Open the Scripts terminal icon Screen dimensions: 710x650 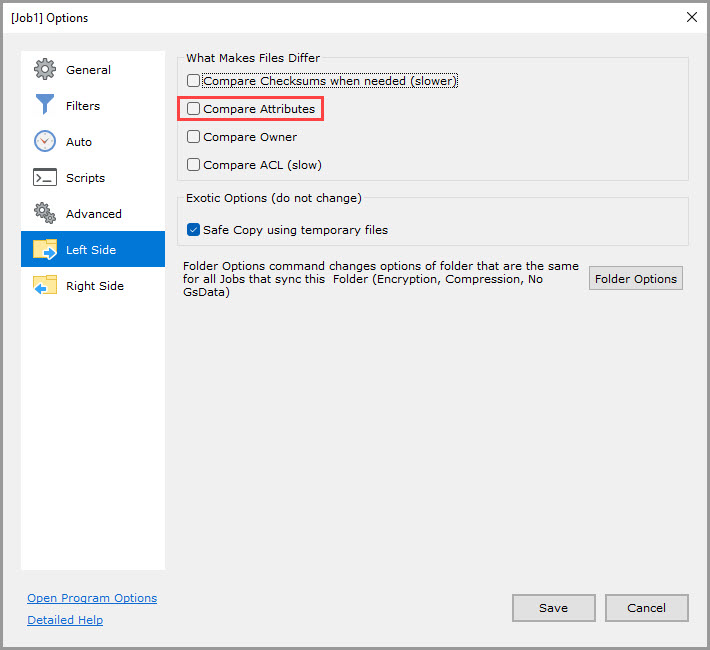coord(45,178)
